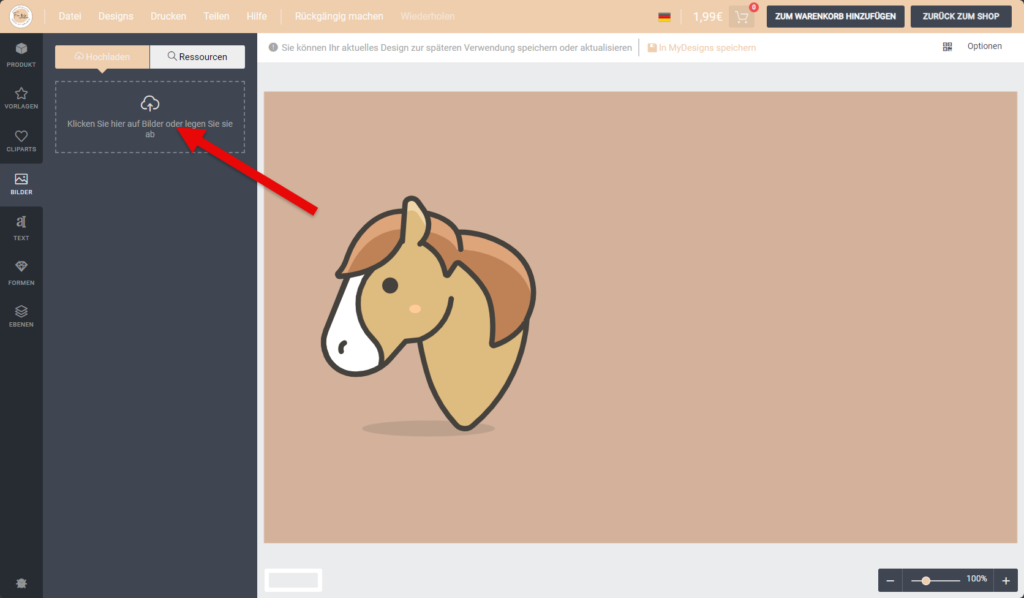The height and width of the screenshot is (598, 1024).
Task: Save design with In MyDesigns speichern
Action: (702, 47)
